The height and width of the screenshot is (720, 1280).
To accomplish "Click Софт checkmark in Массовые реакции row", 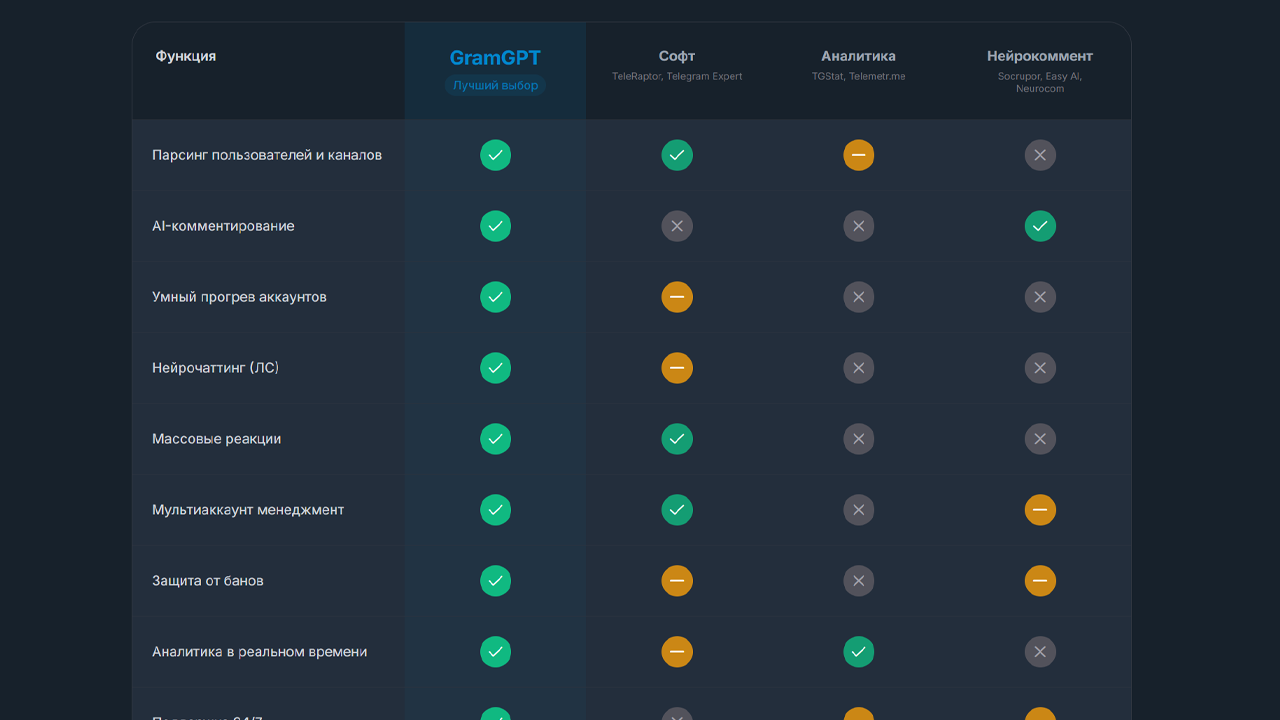I will tap(677, 439).
